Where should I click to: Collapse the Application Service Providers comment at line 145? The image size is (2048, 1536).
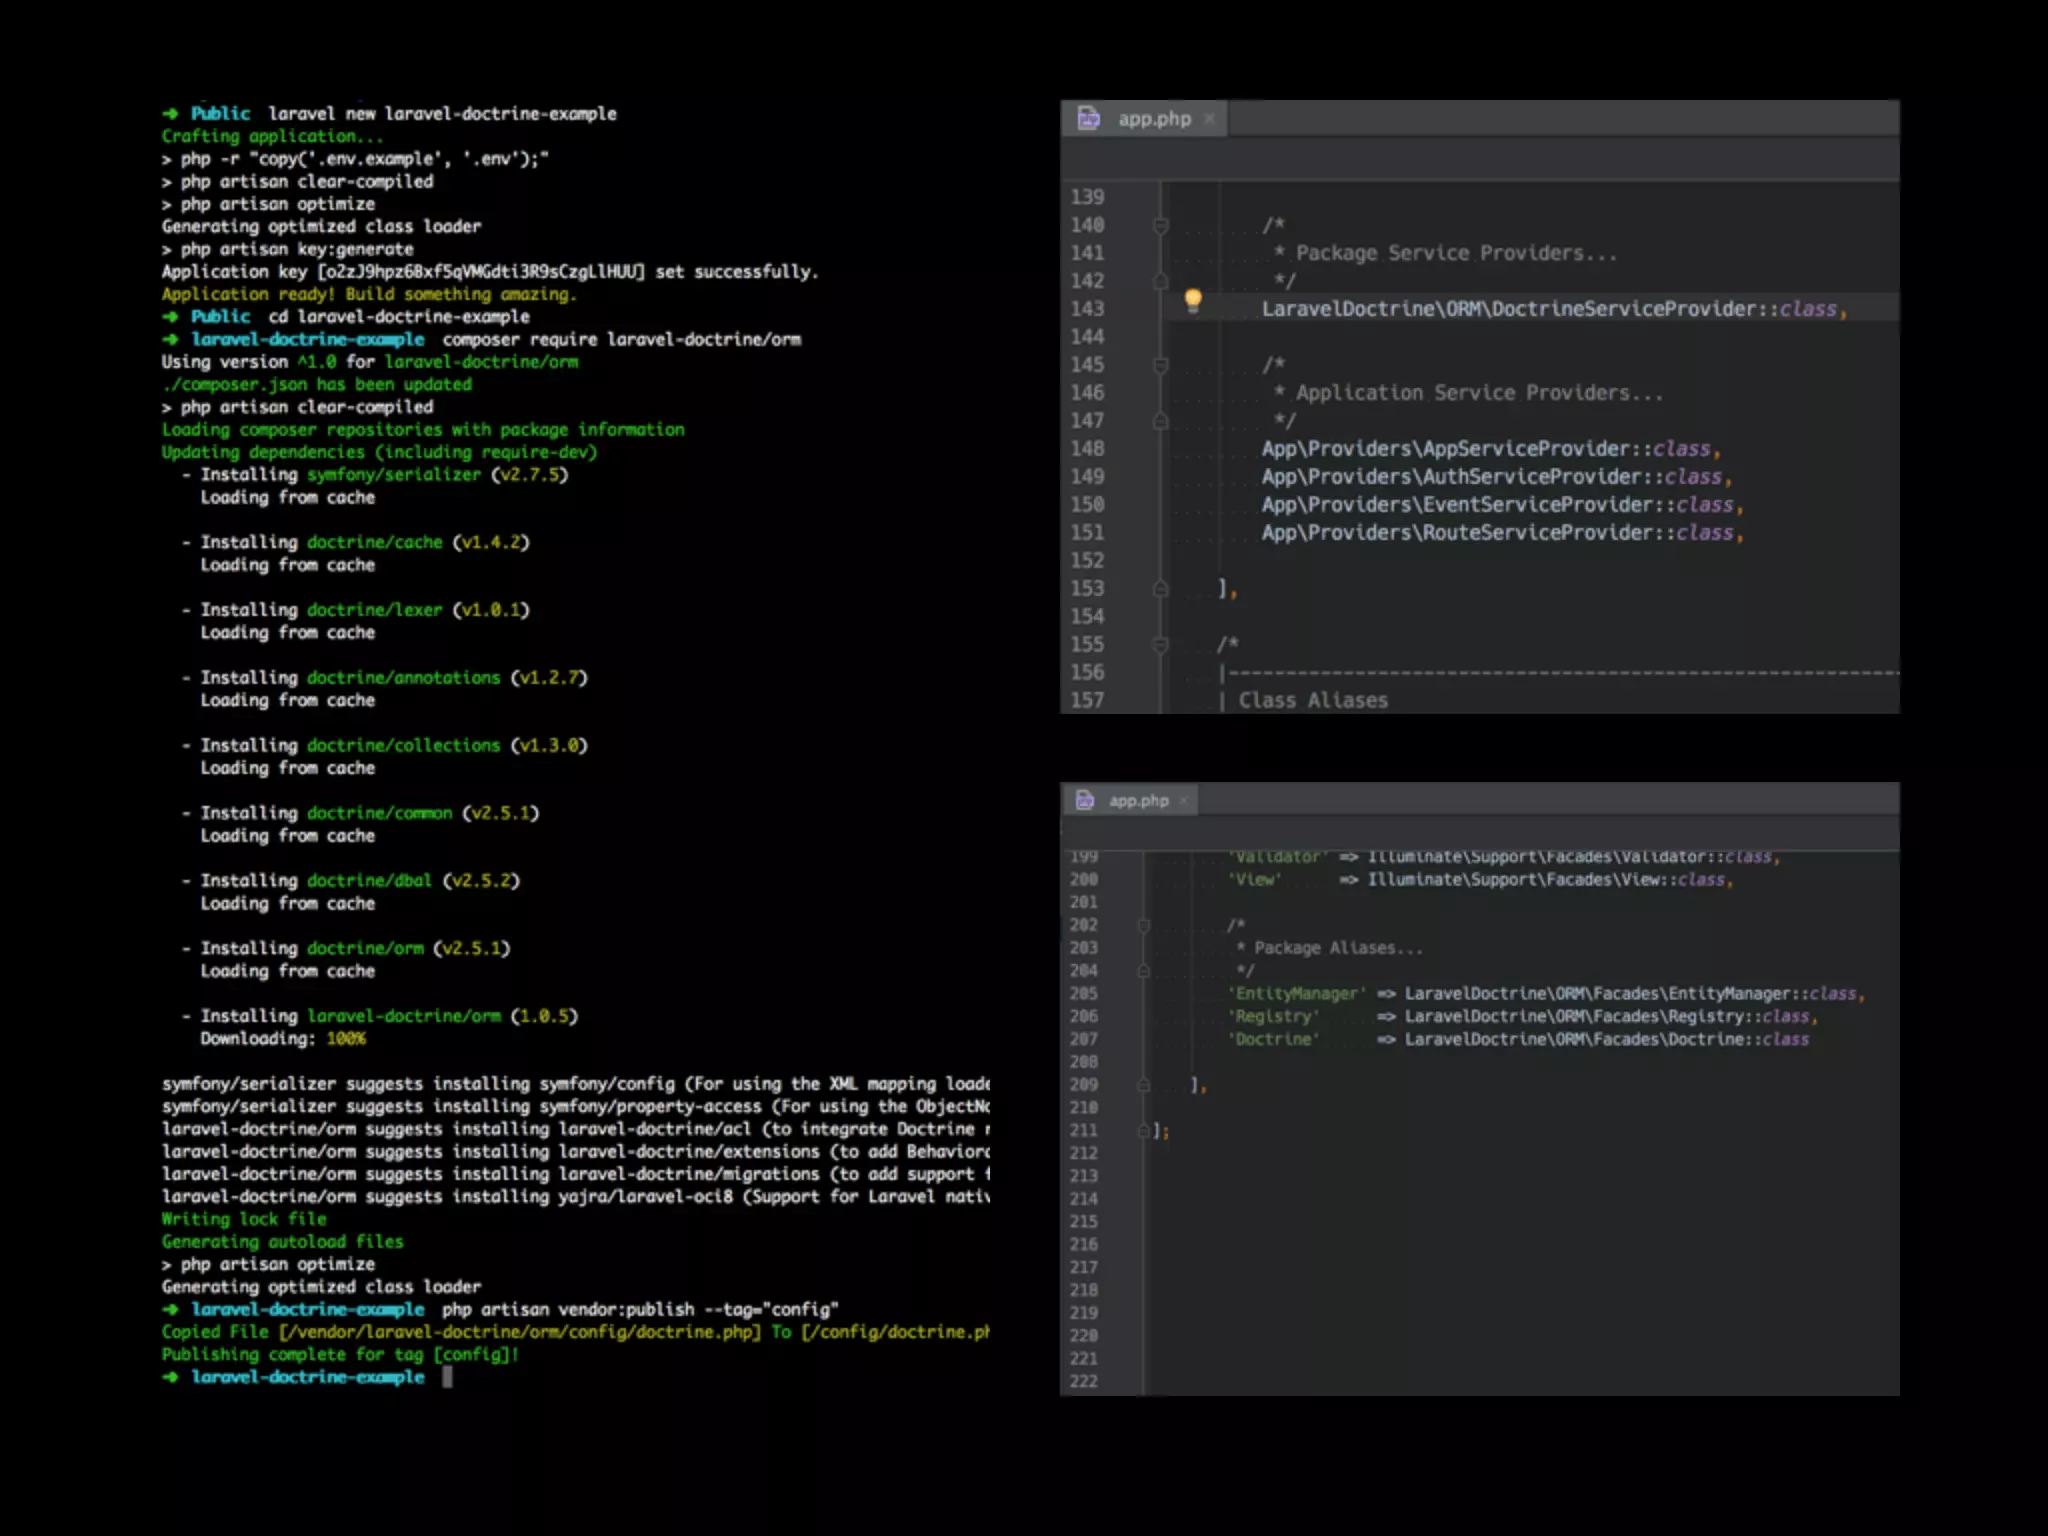tap(1161, 366)
